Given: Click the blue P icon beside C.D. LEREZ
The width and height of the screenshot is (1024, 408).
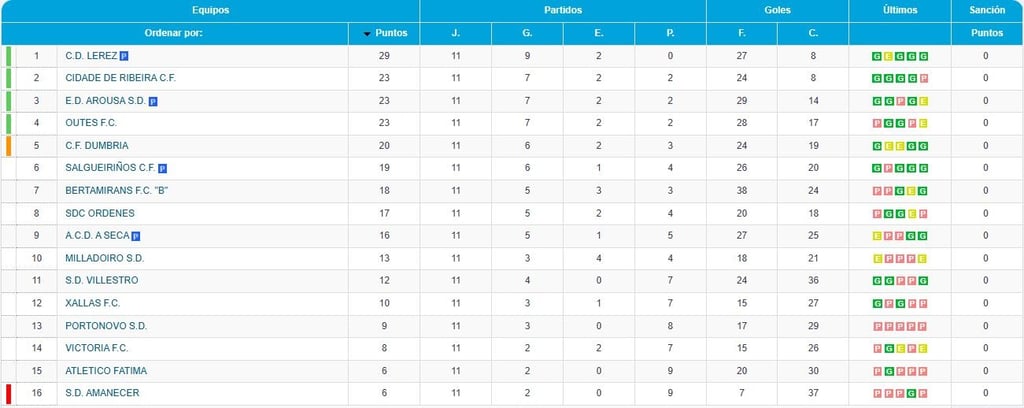Looking at the screenshot, I should click(124, 56).
